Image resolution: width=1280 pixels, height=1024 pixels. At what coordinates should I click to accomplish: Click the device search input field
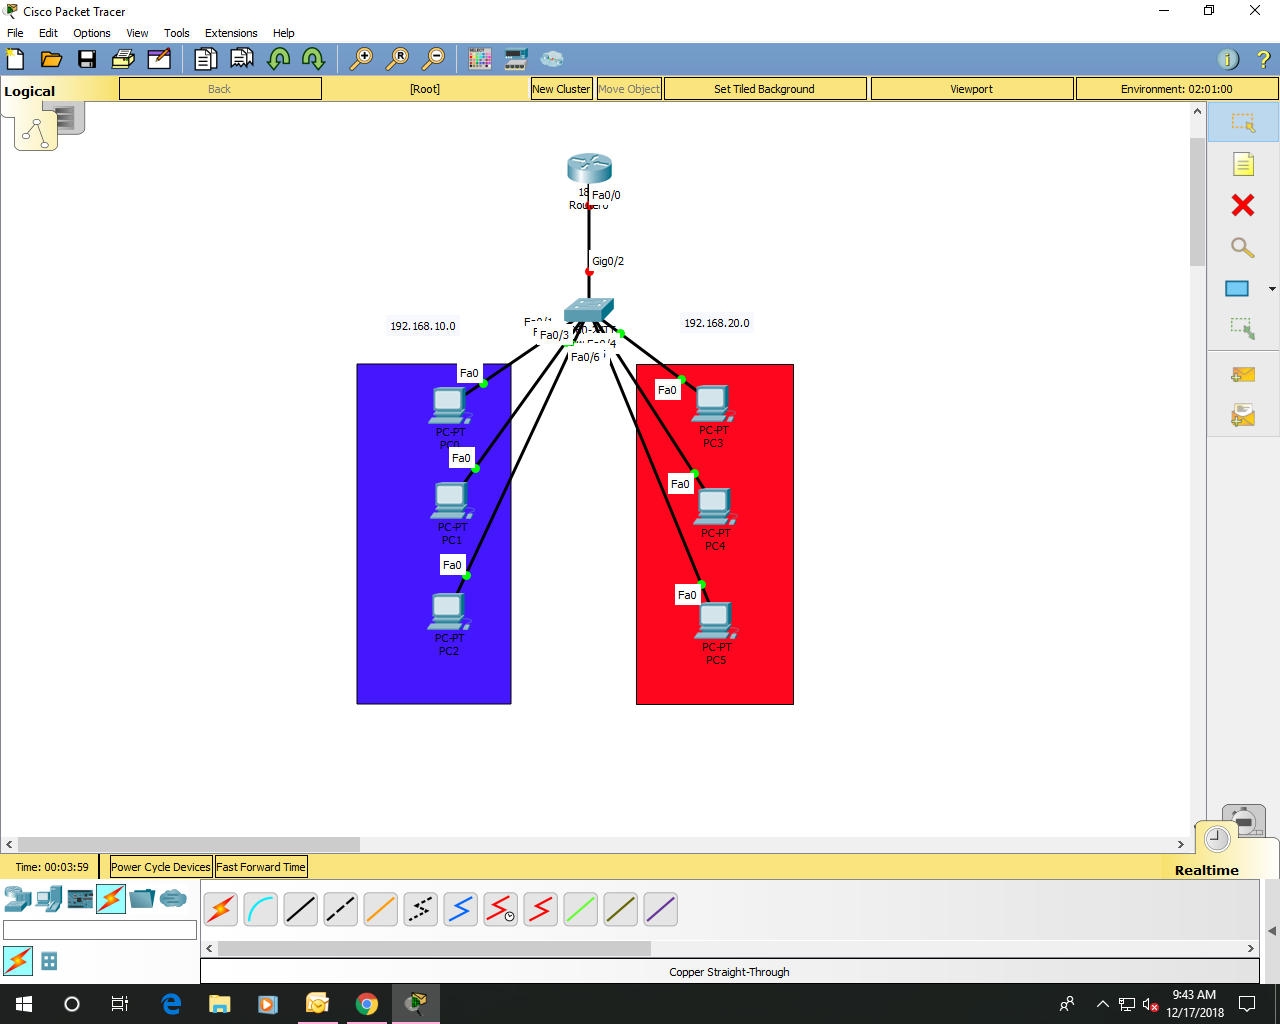tap(100, 929)
